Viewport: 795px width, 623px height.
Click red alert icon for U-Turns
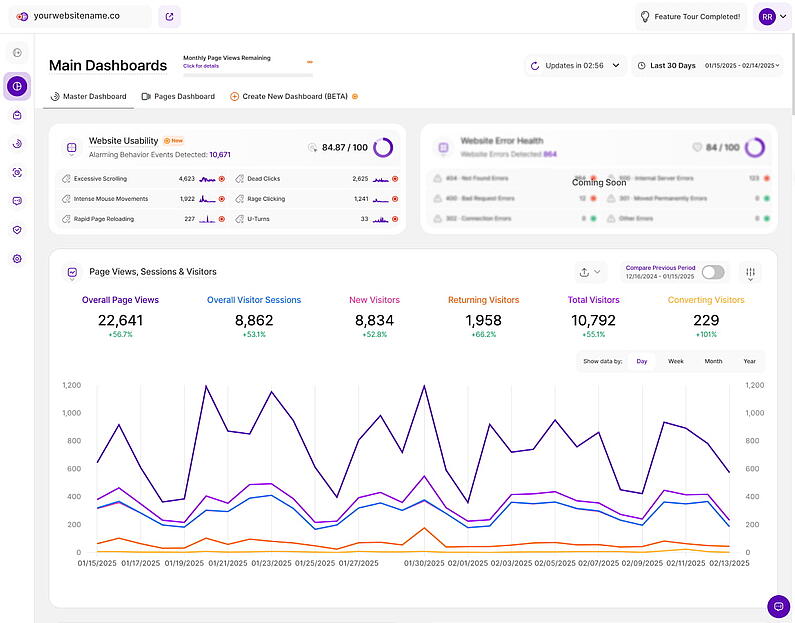395,219
